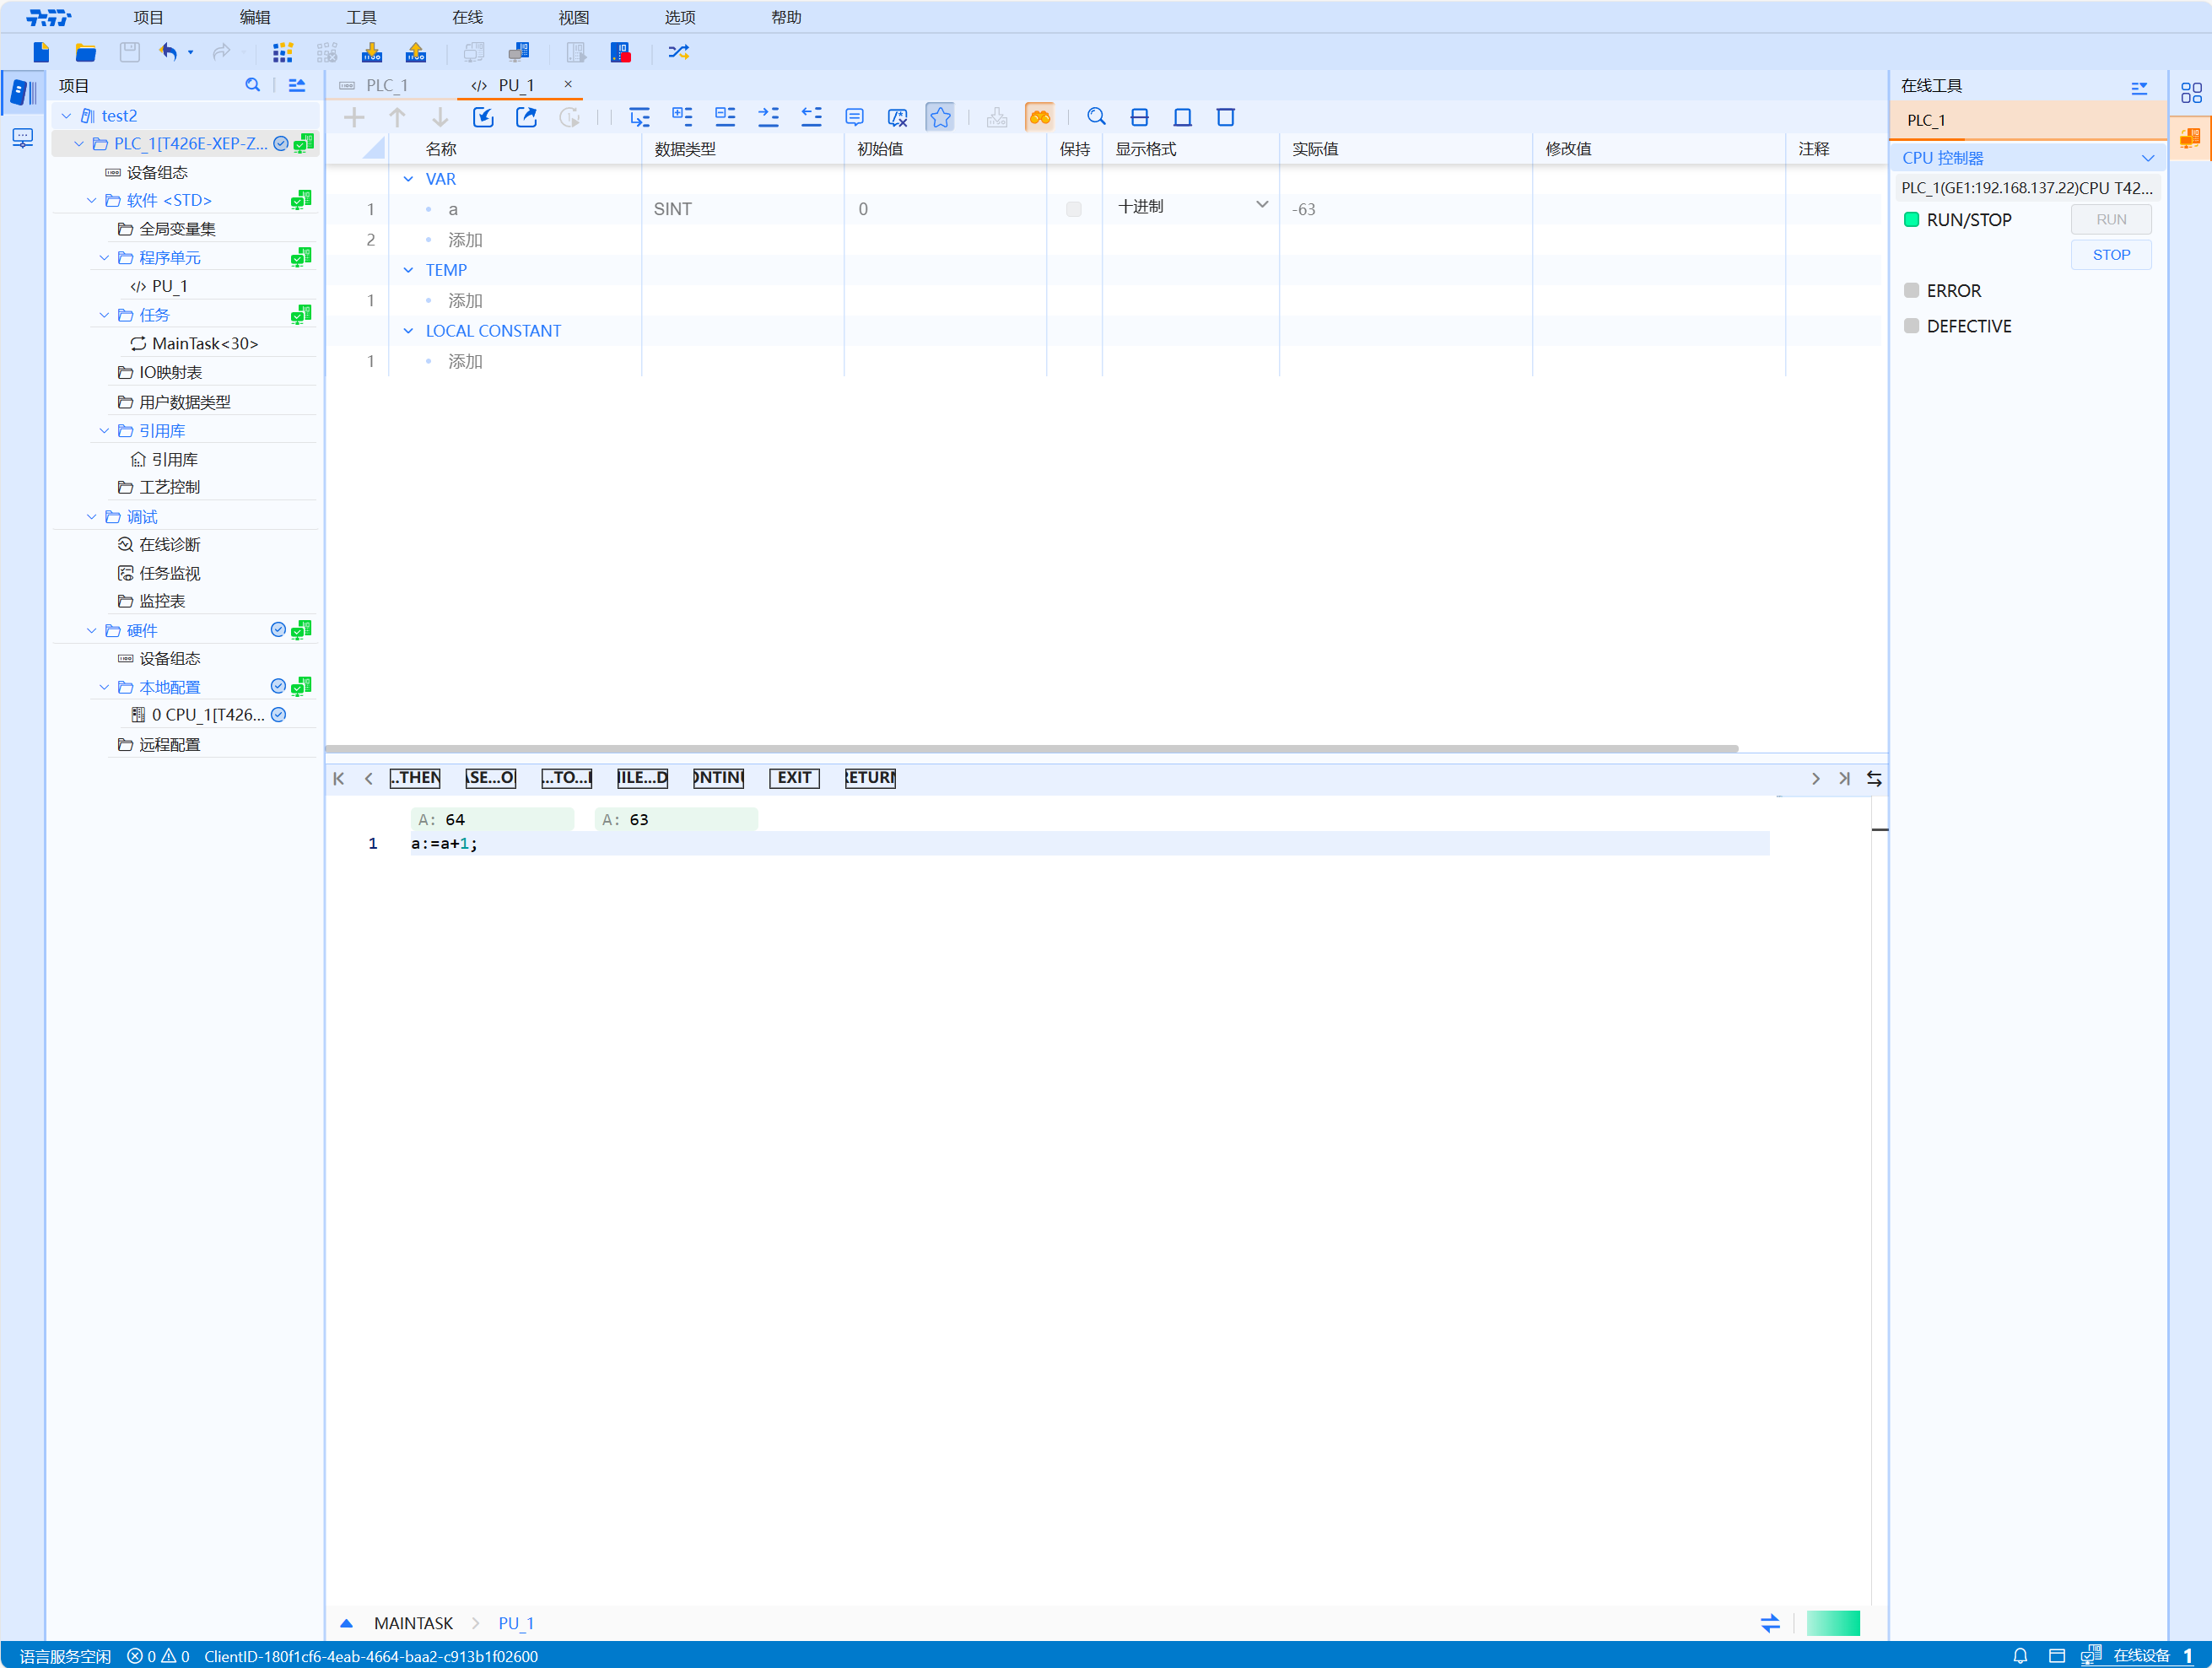Click the download to PLC icon
2212x1668 pixels.
click(x=372, y=52)
